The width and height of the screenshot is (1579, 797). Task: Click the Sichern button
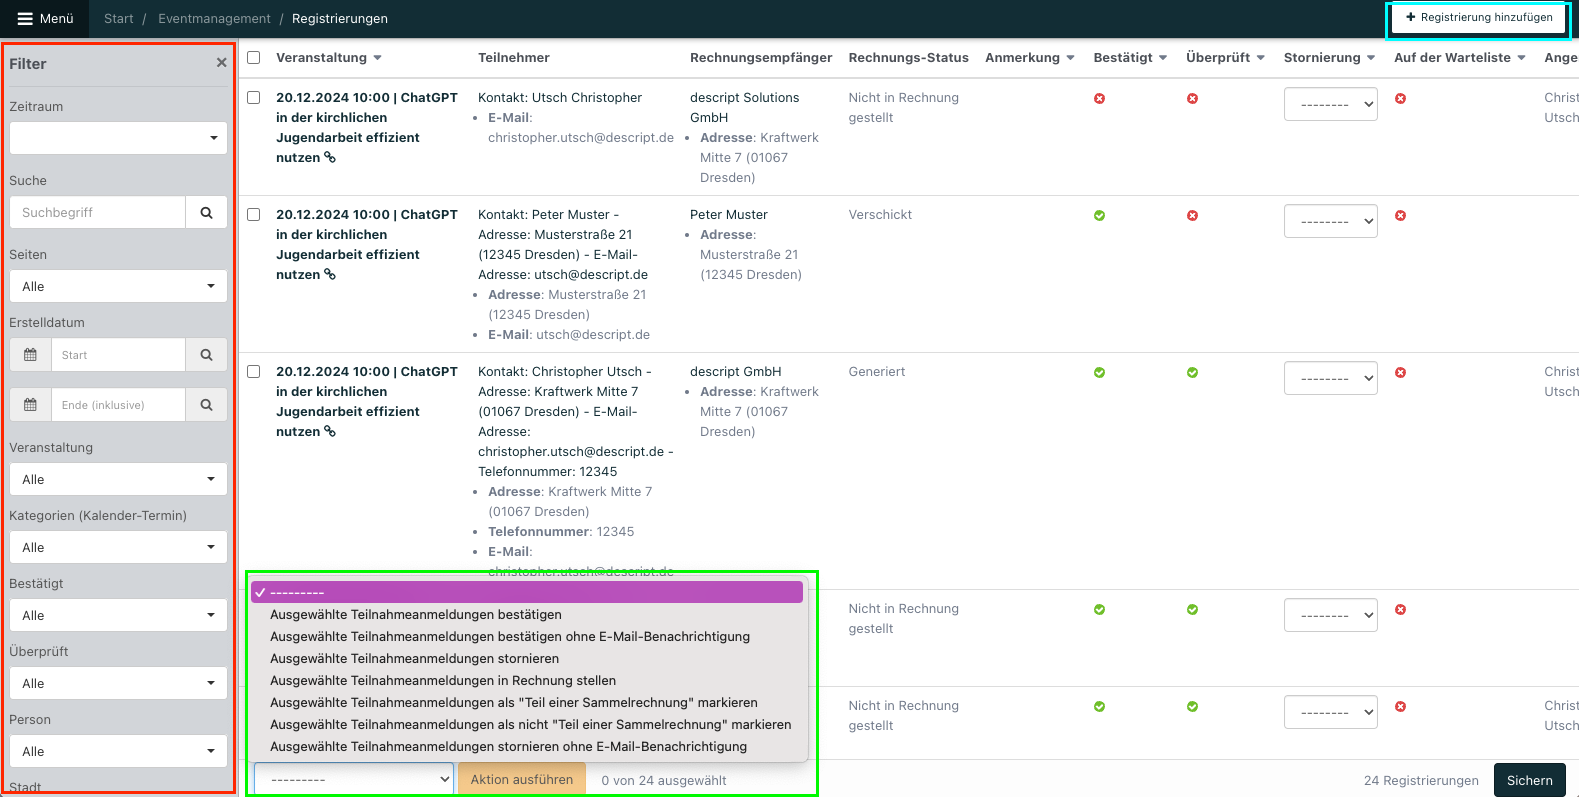coord(1530,780)
